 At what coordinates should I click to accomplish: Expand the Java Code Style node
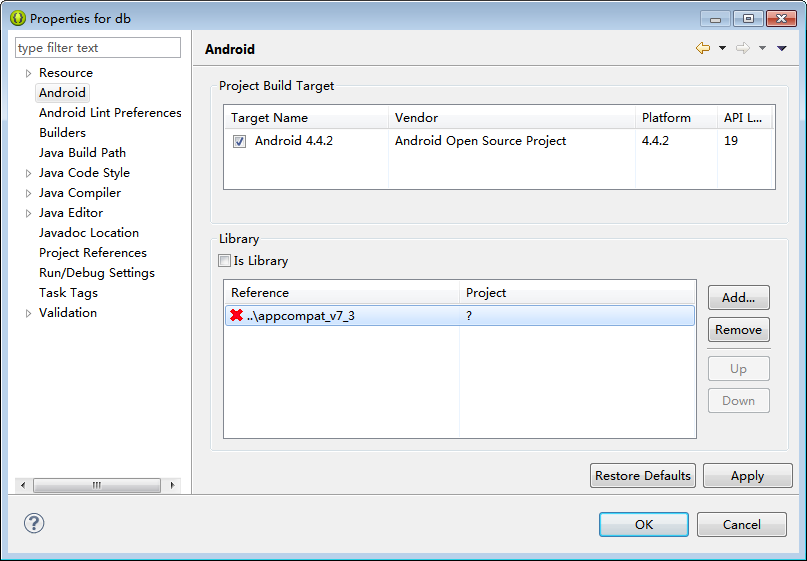click(x=28, y=173)
